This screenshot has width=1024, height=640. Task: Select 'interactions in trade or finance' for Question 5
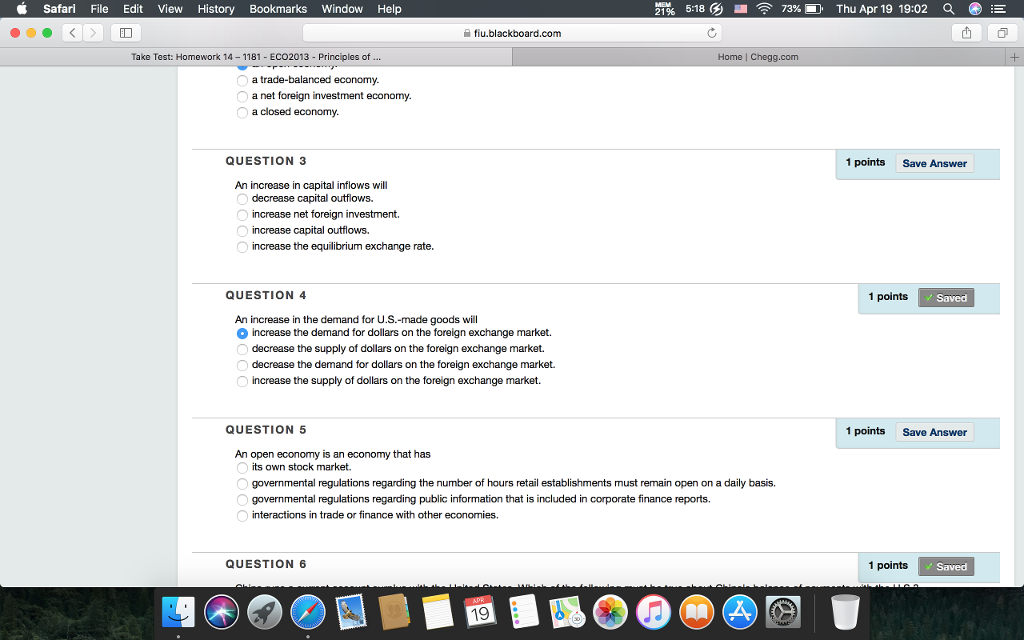pos(242,515)
